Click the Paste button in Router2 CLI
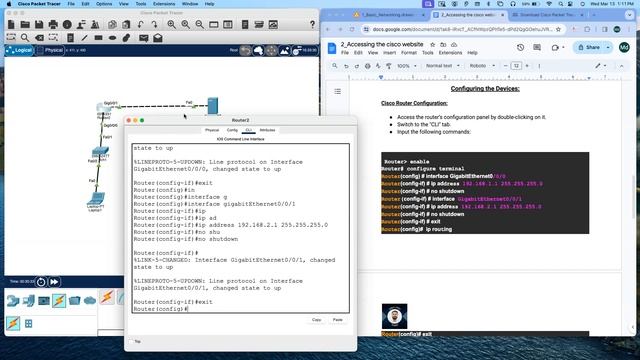The width and height of the screenshot is (640, 360). [x=338, y=320]
